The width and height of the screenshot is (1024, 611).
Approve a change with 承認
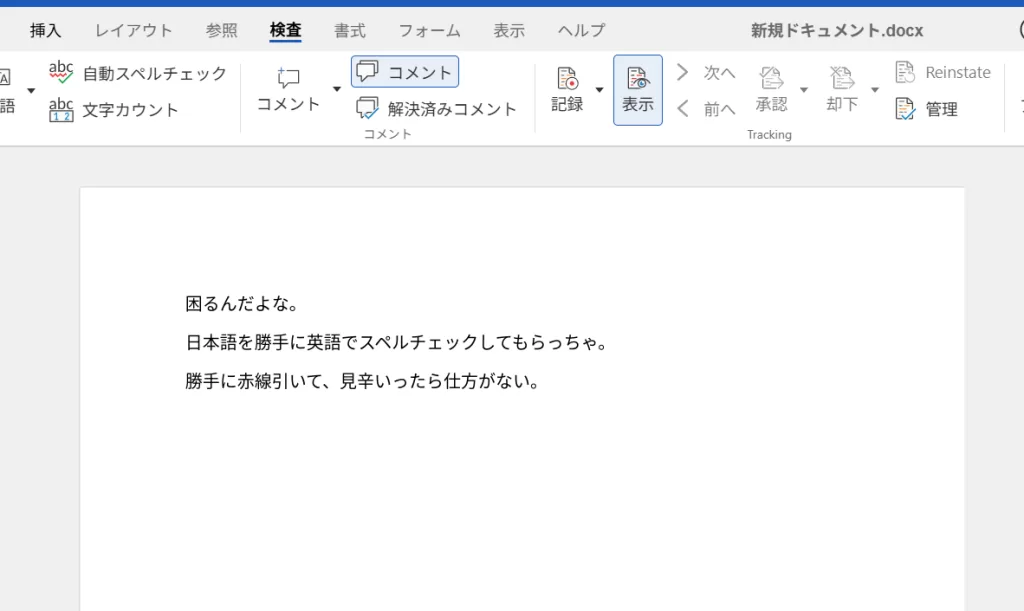pyautogui.click(x=770, y=90)
